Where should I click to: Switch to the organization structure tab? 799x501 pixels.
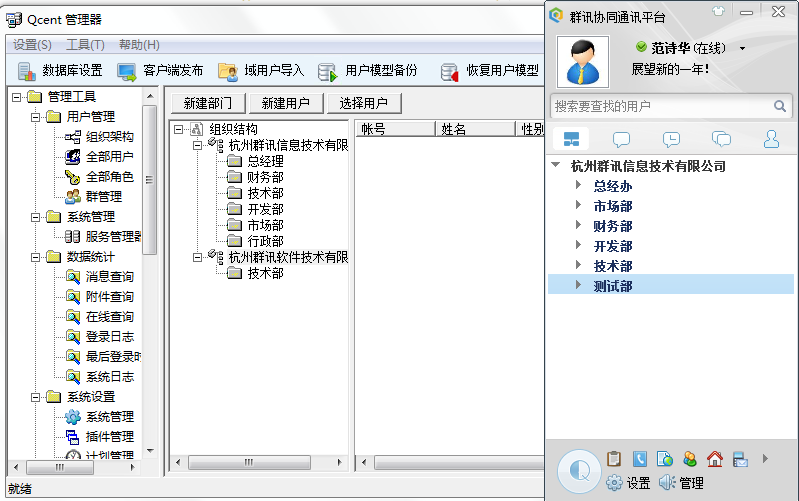pos(571,139)
